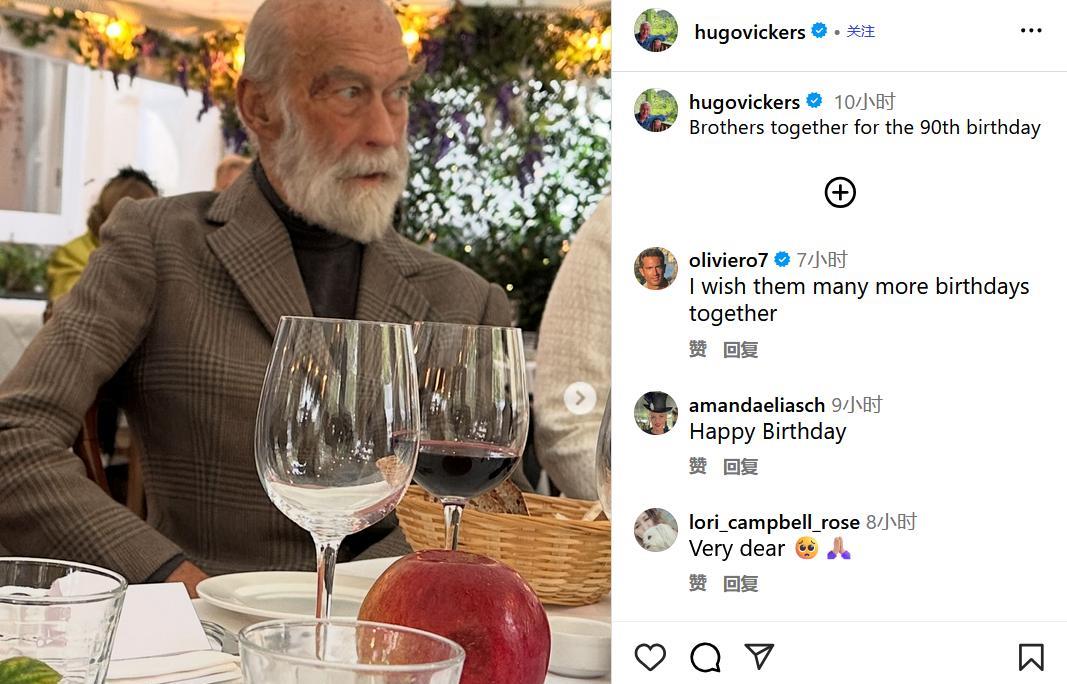Click the 关注 follow button

861,31
